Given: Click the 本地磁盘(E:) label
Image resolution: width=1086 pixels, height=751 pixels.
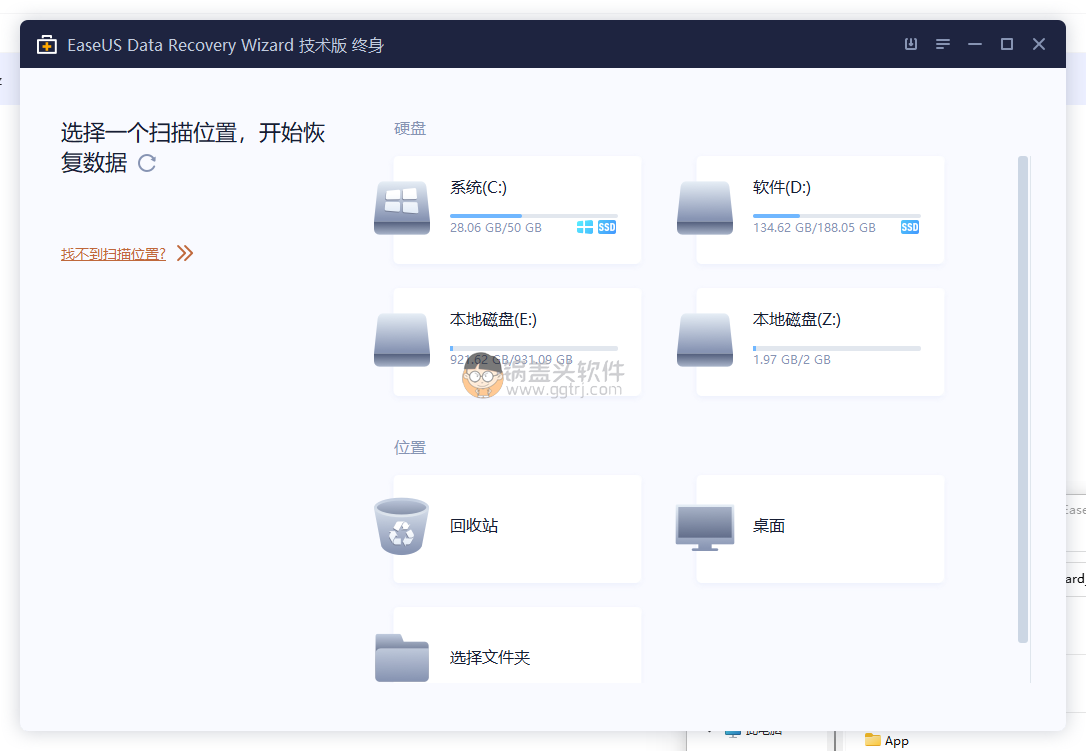Looking at the screenshot, I should pos(493,319).
